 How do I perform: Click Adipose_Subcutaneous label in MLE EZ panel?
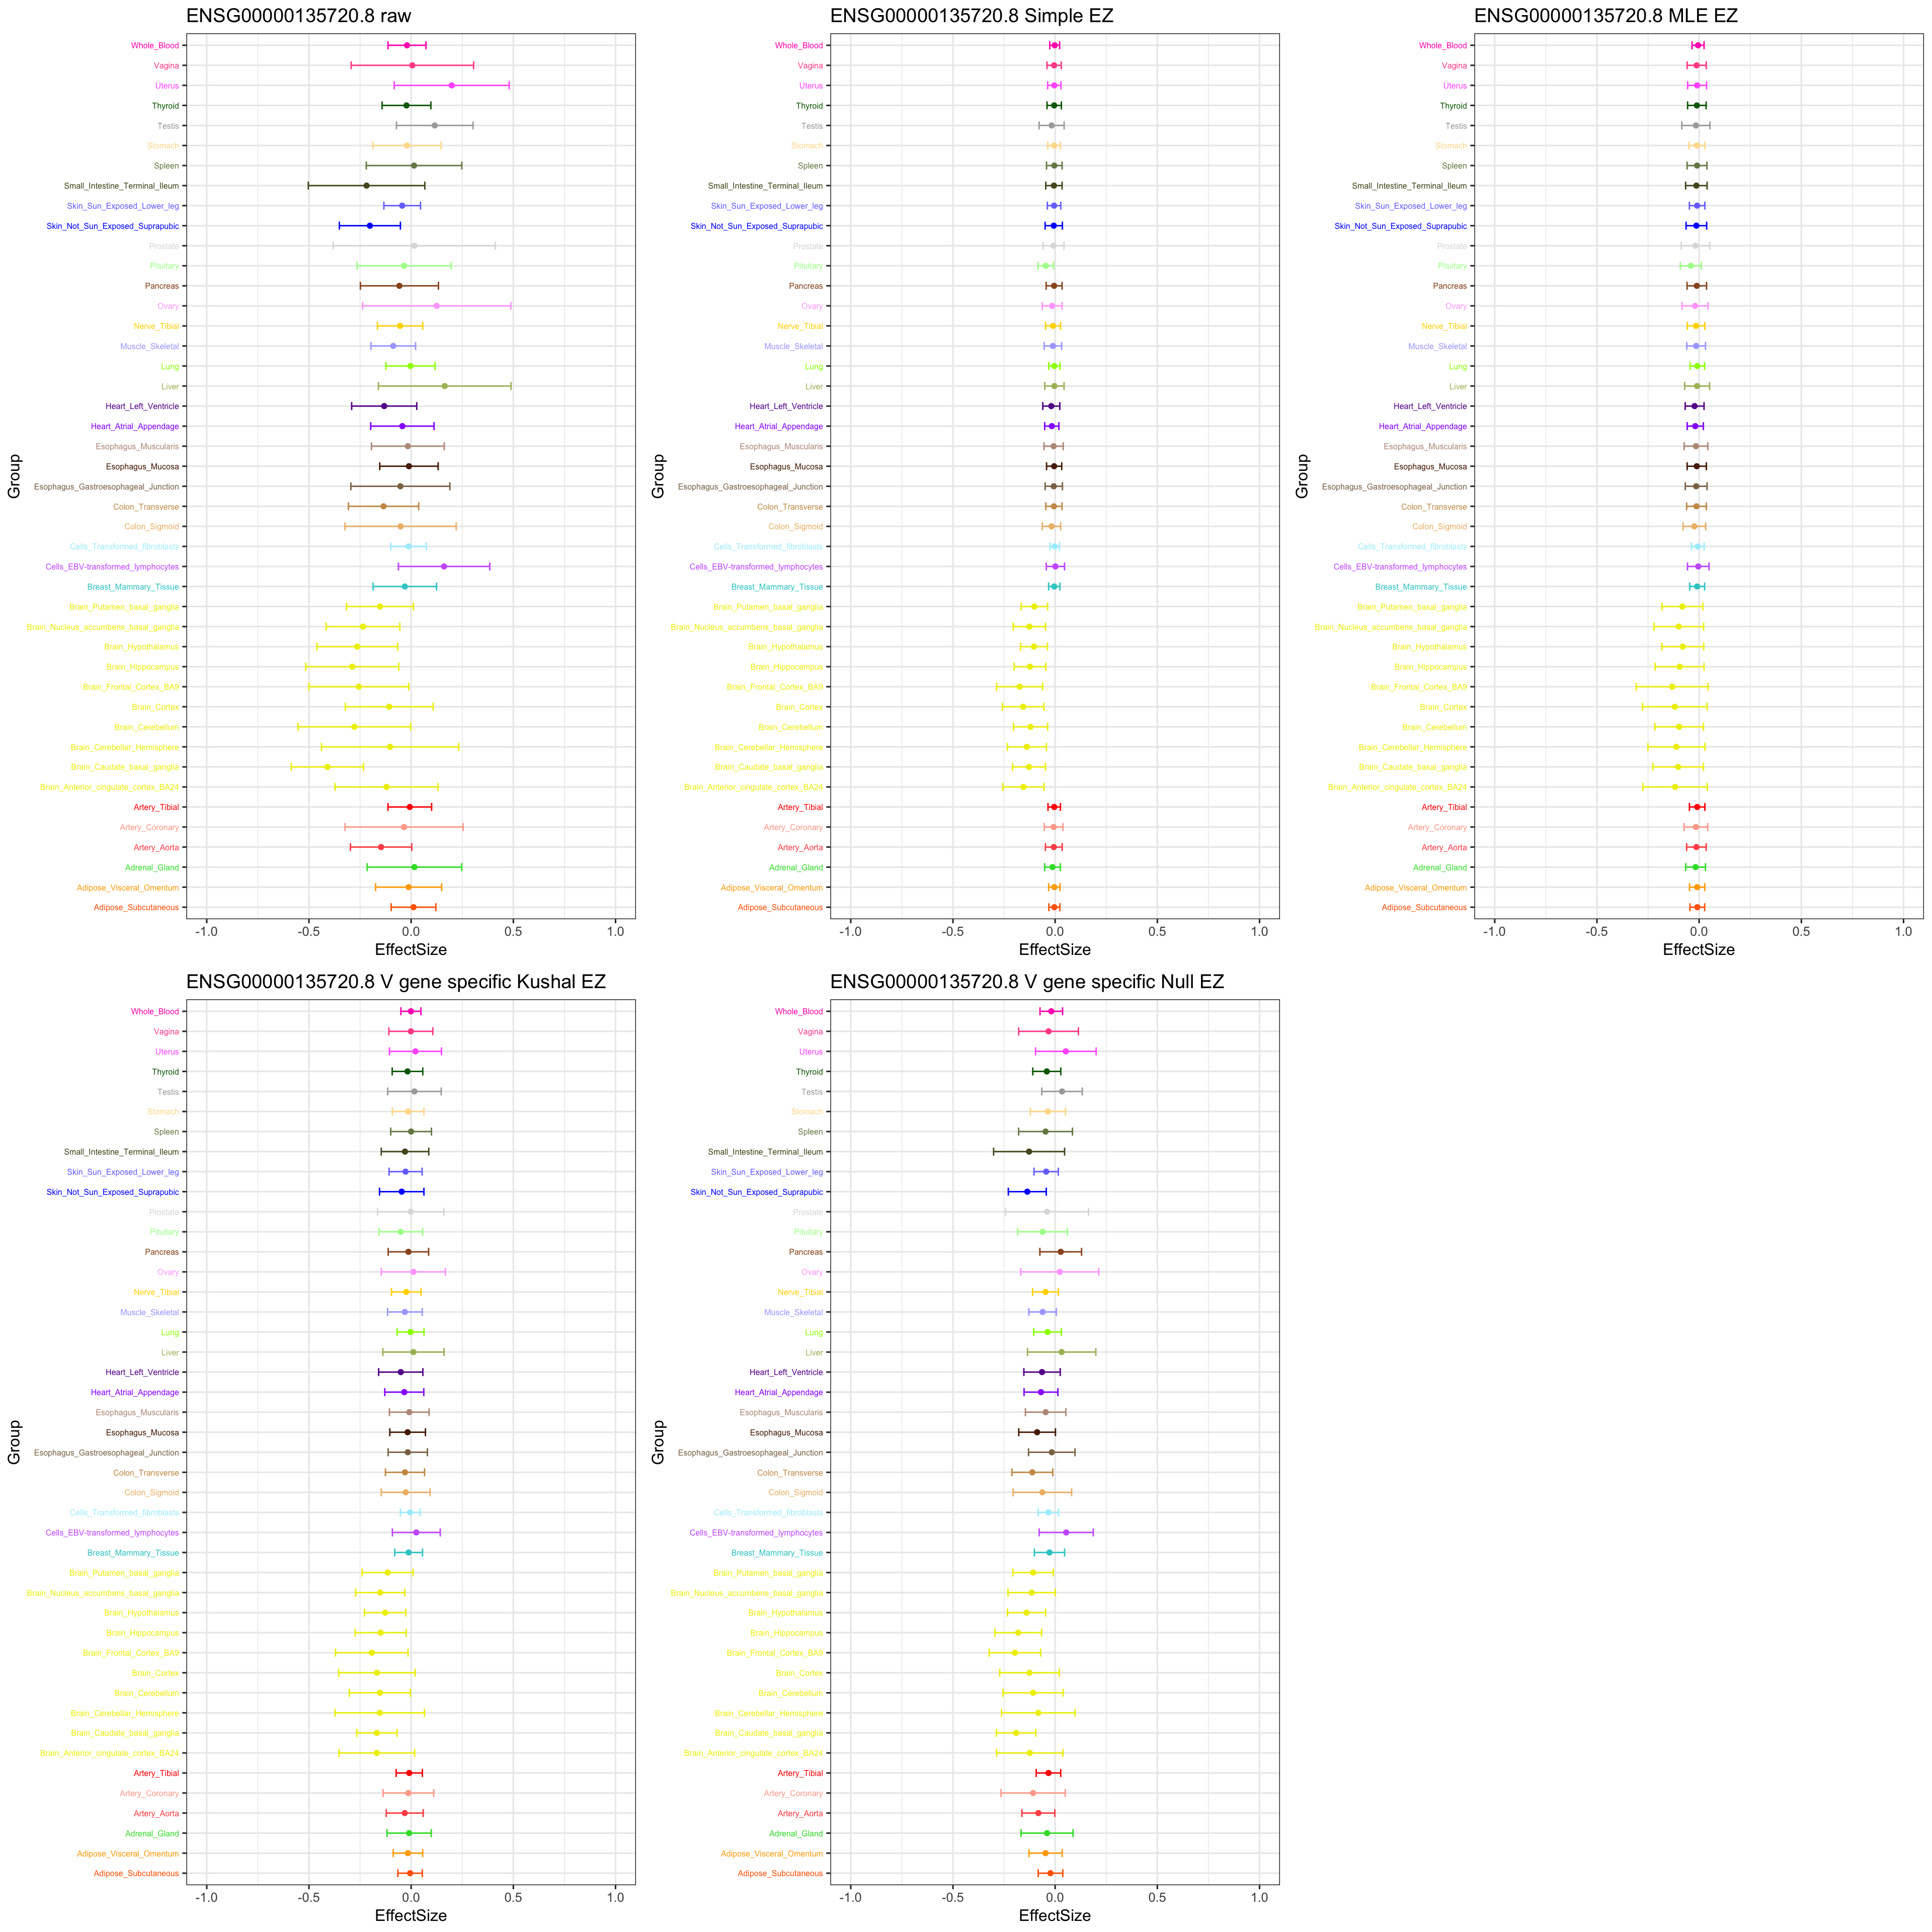pyautogui.click(x=1424, y=908)
